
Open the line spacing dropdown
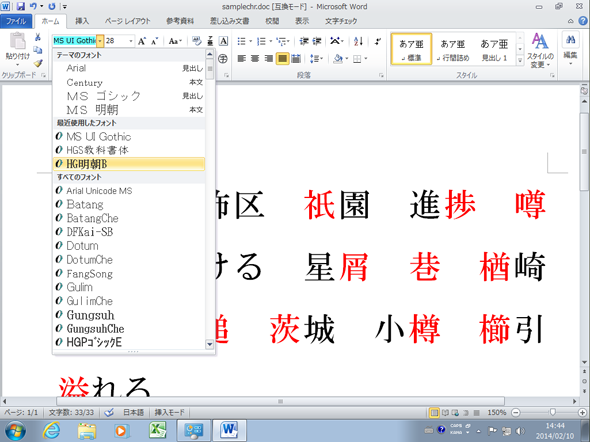point(316,59)
